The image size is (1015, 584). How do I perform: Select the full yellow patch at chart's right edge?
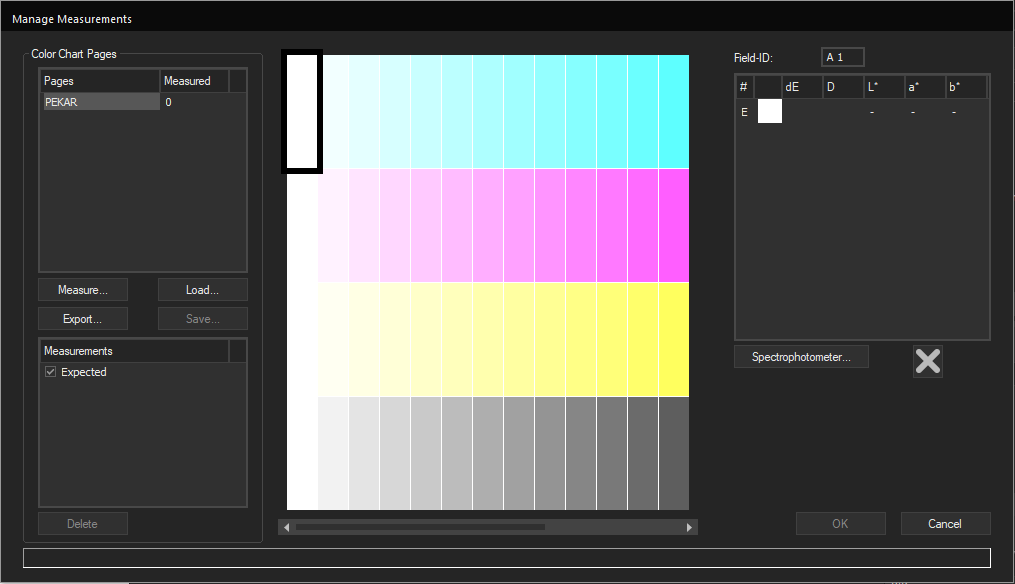pos(674,339)
